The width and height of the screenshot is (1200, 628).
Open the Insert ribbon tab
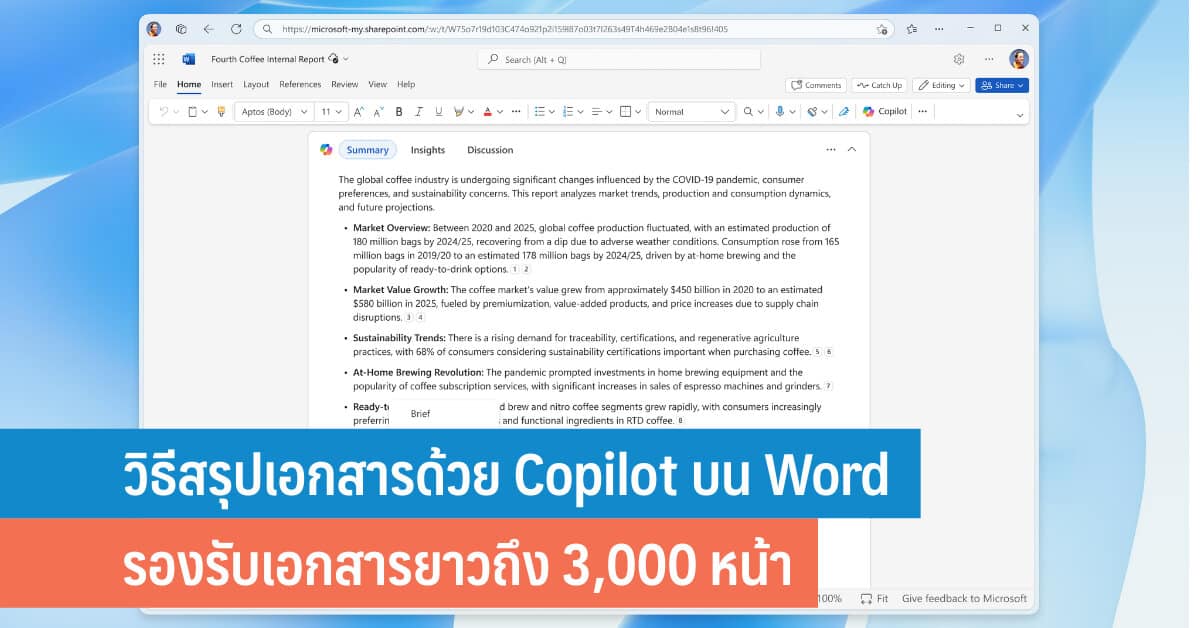point(222,85)
